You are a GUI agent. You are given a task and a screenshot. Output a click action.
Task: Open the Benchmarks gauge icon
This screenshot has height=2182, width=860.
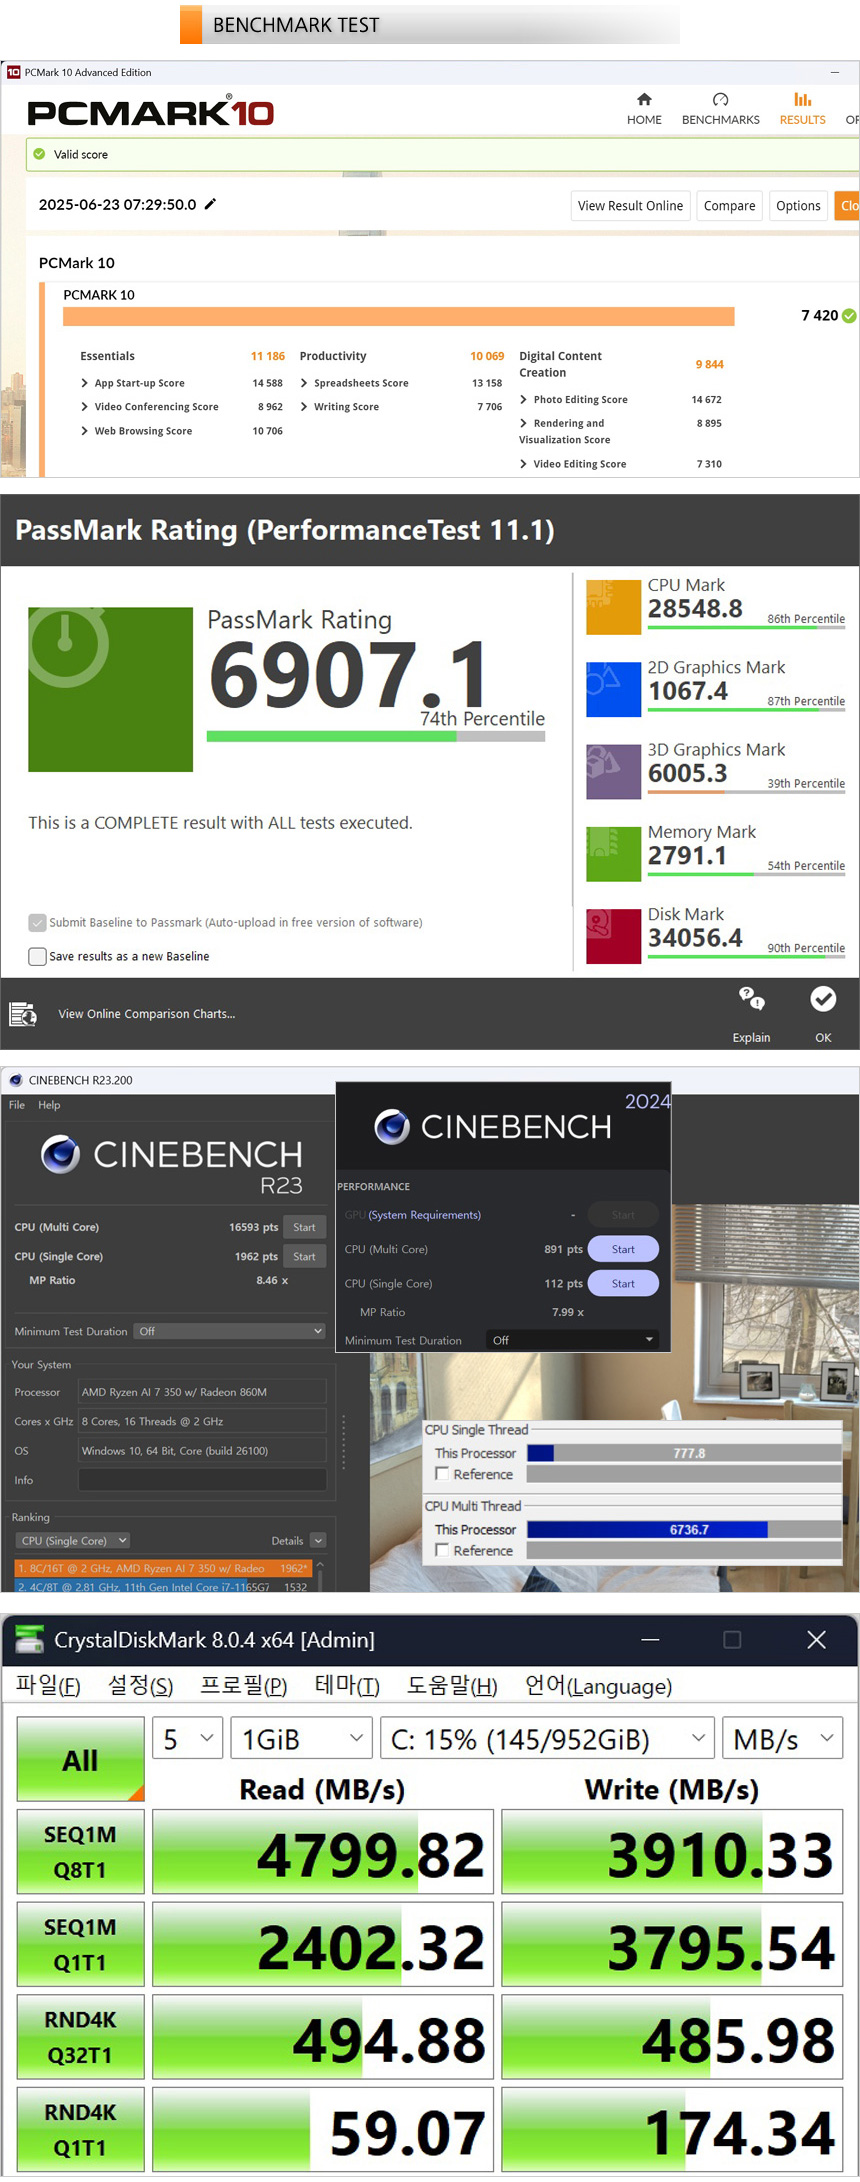pos(720,100)
